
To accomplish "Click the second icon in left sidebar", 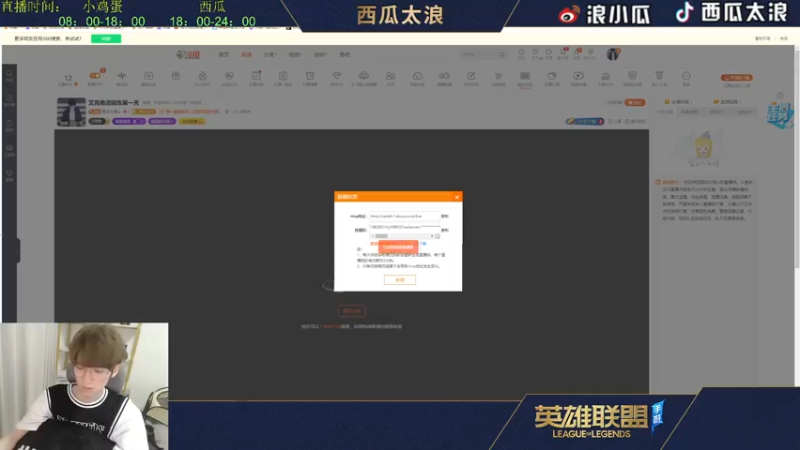I will click(10, 100).
